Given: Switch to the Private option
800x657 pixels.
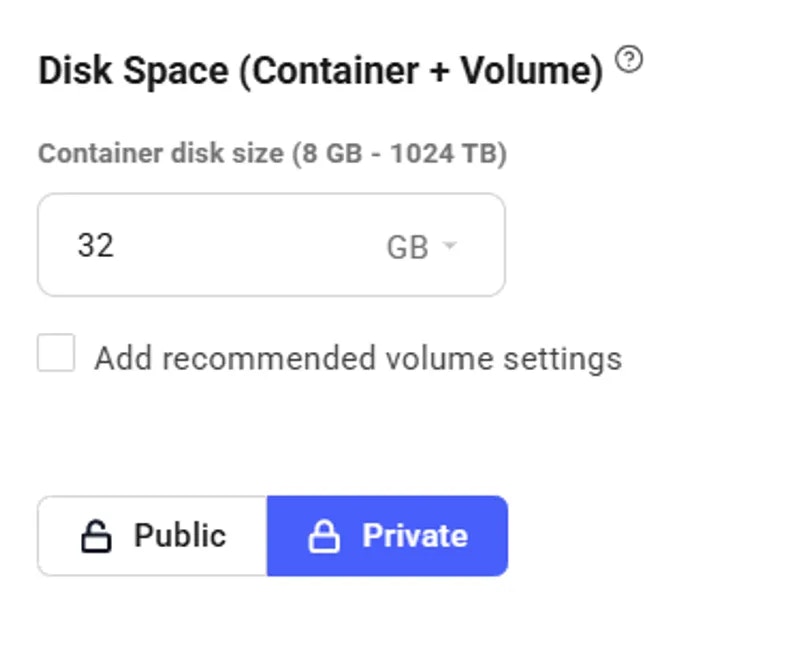Looking at the screenshot, I should pyautogui.click(x=387, y=536).
